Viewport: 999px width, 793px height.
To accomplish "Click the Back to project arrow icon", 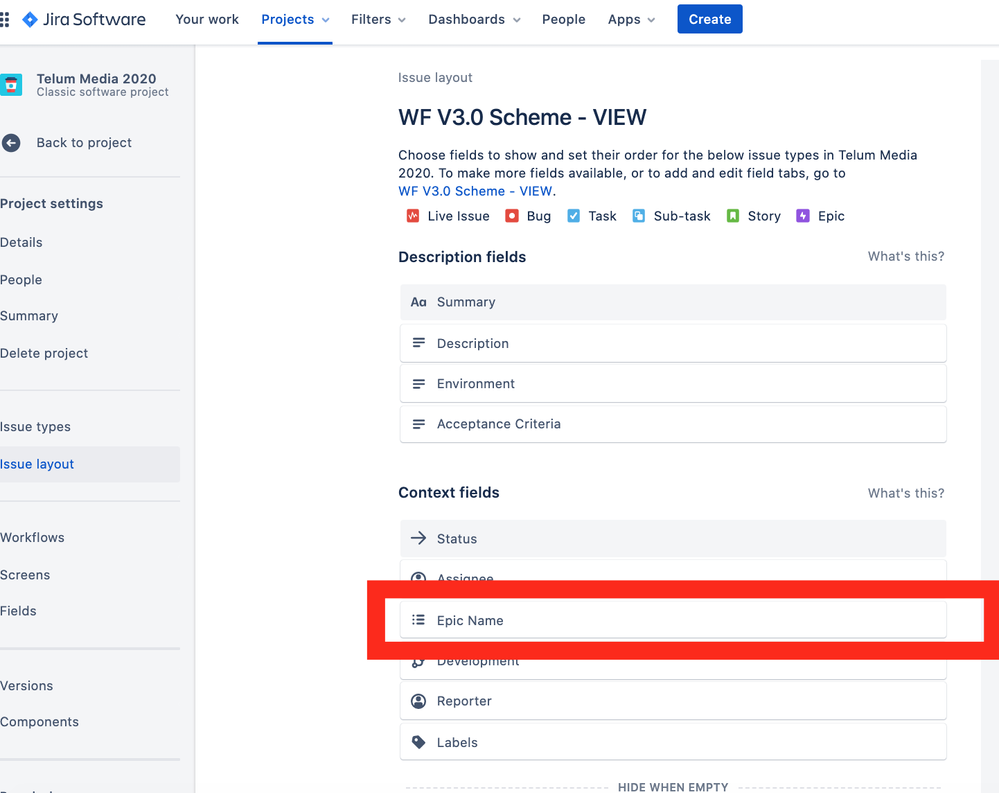I will point(11,143).
